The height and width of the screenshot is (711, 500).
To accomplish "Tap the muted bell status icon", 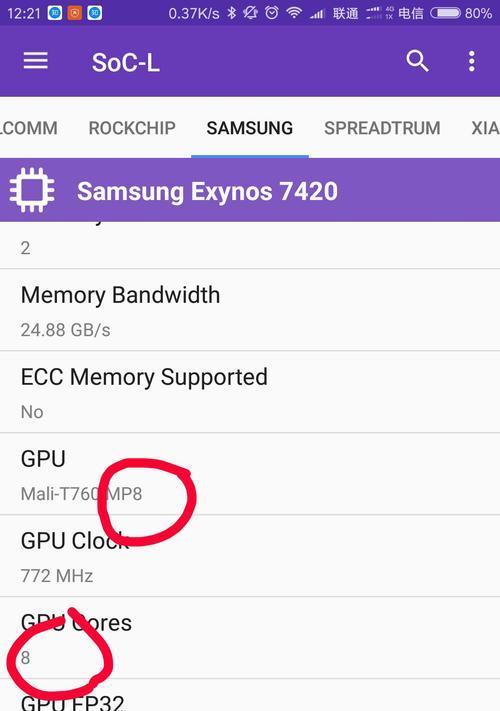I will click(251, 13).
